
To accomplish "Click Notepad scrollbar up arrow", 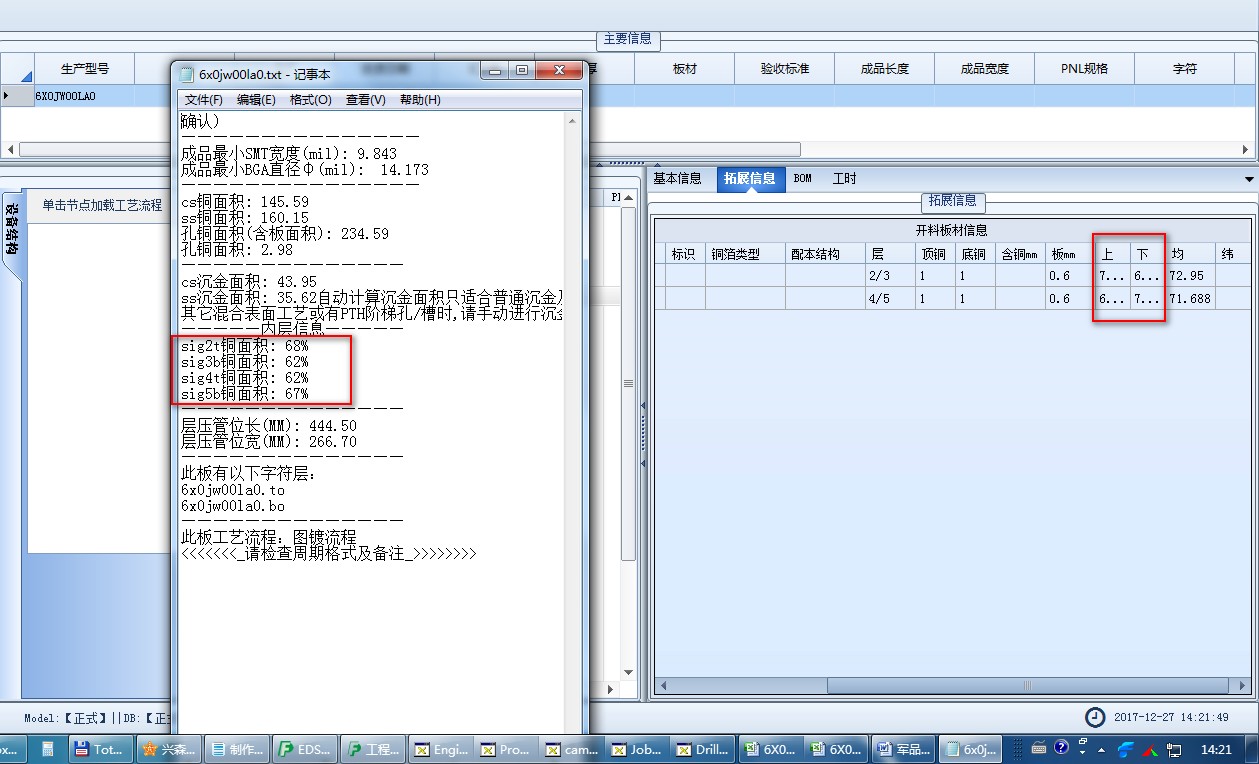I will click(572, 121).
